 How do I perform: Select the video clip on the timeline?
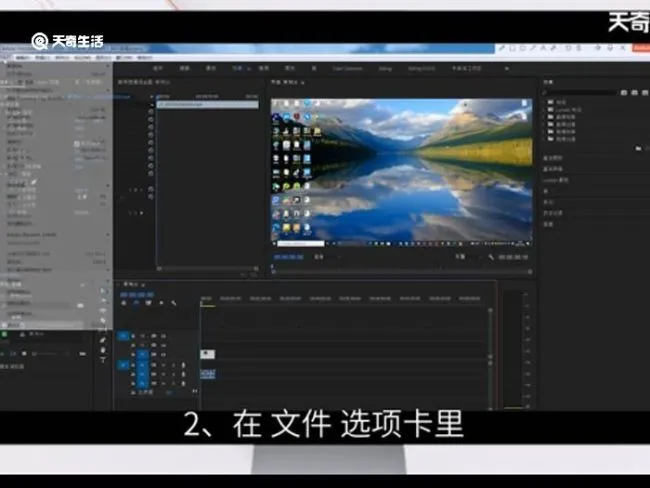coord(208,354)
